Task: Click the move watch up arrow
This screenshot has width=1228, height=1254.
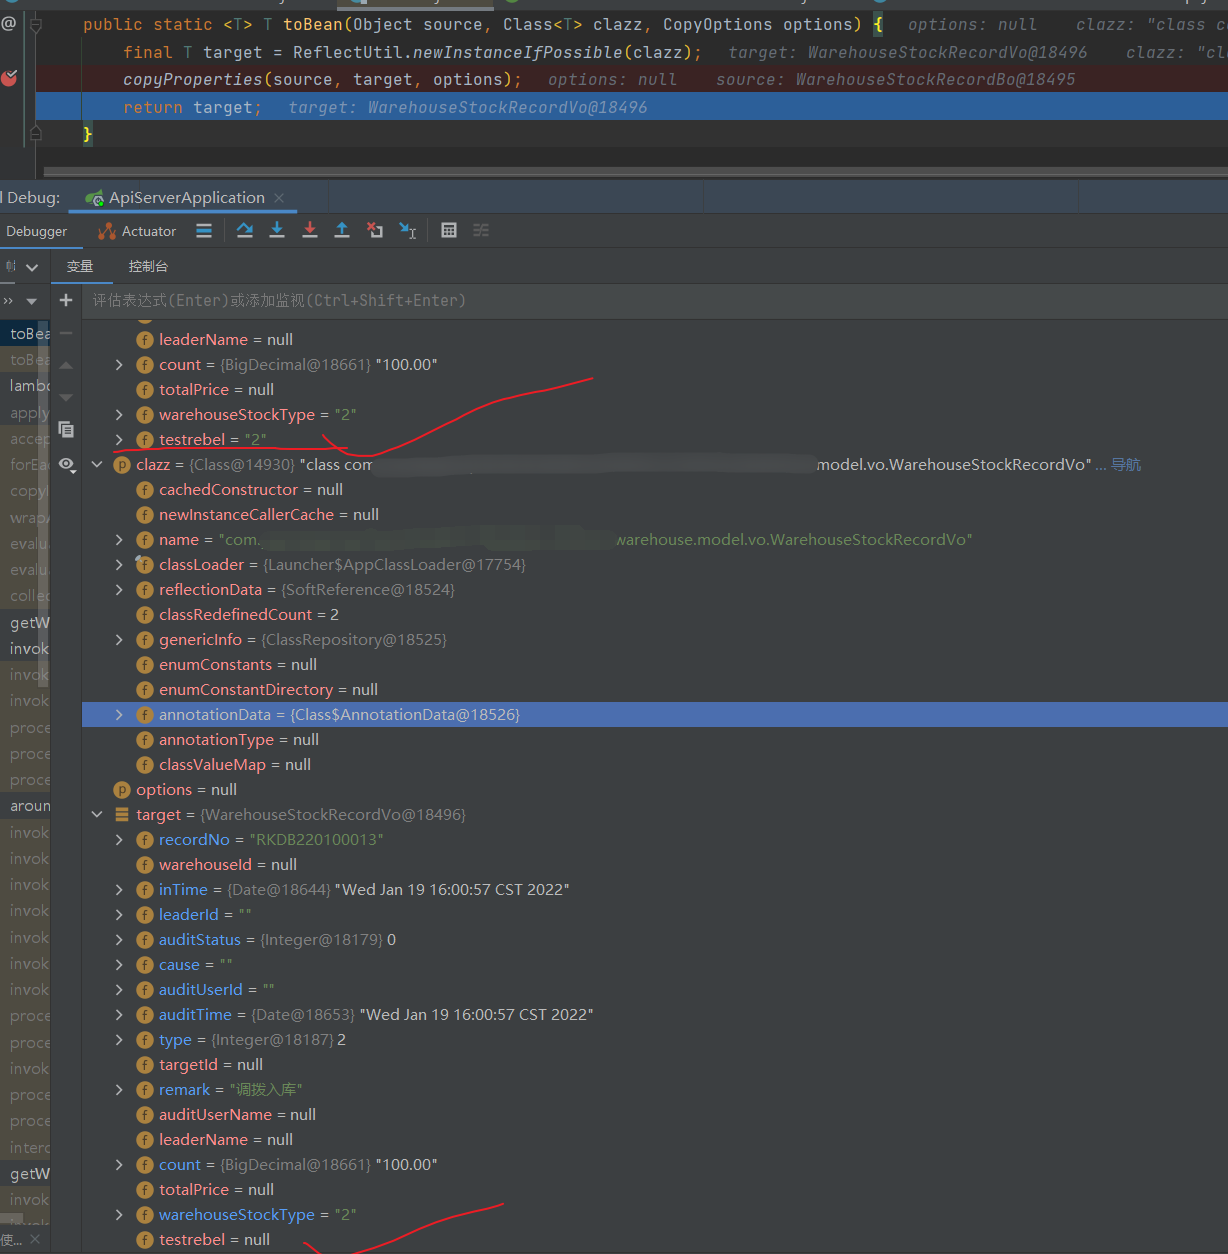Action: (x=66, y=366)
